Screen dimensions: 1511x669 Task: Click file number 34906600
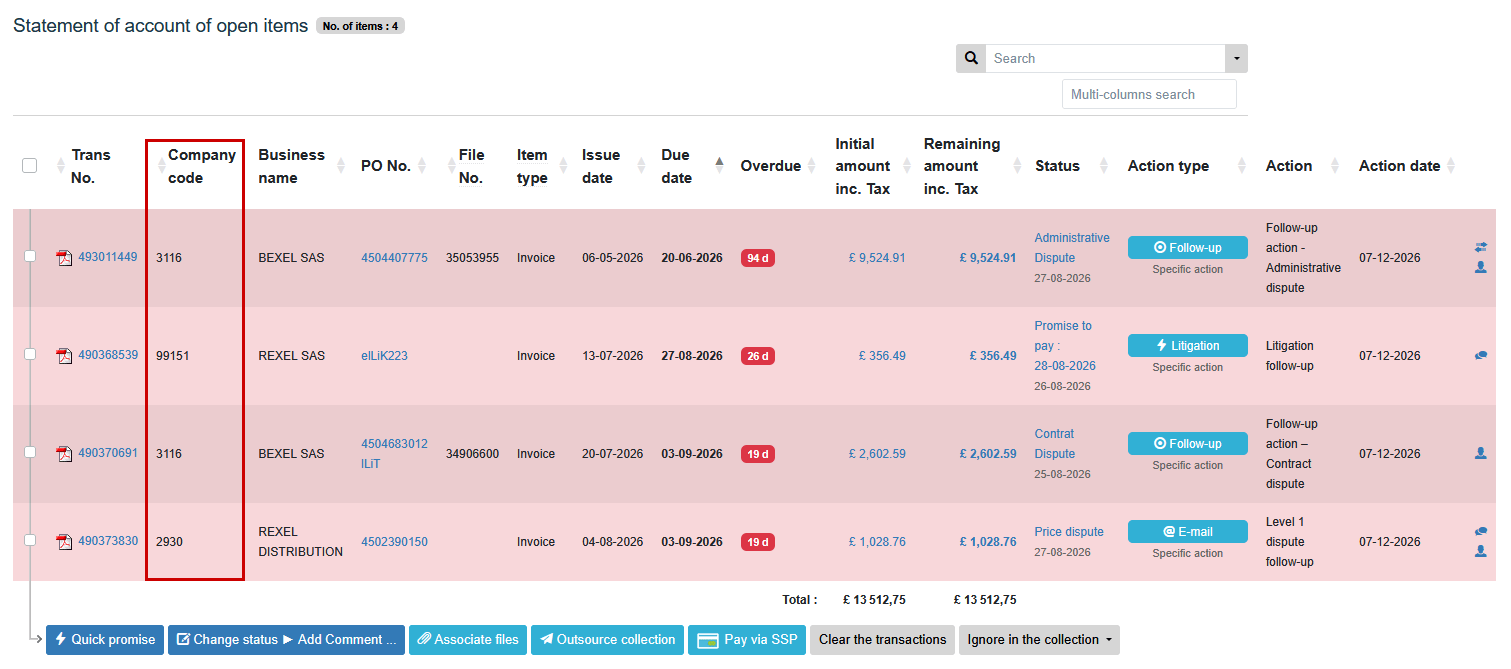(x=472, y=454)
